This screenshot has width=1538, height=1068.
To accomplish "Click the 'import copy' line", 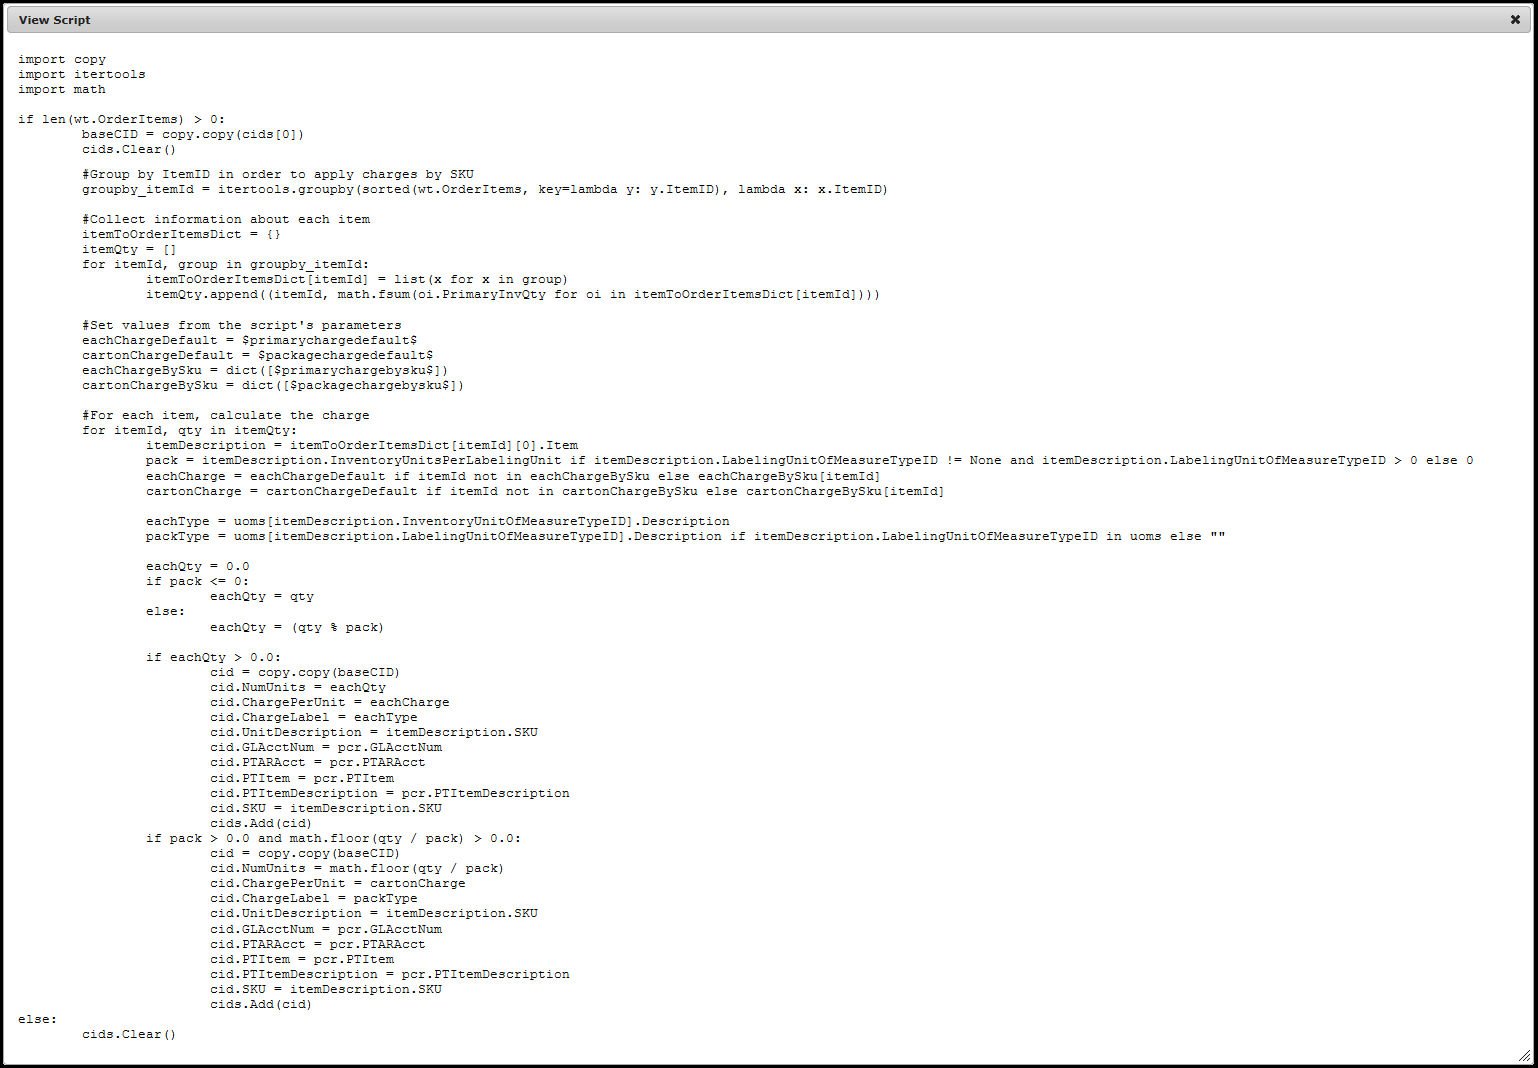I will pos(62,59).
